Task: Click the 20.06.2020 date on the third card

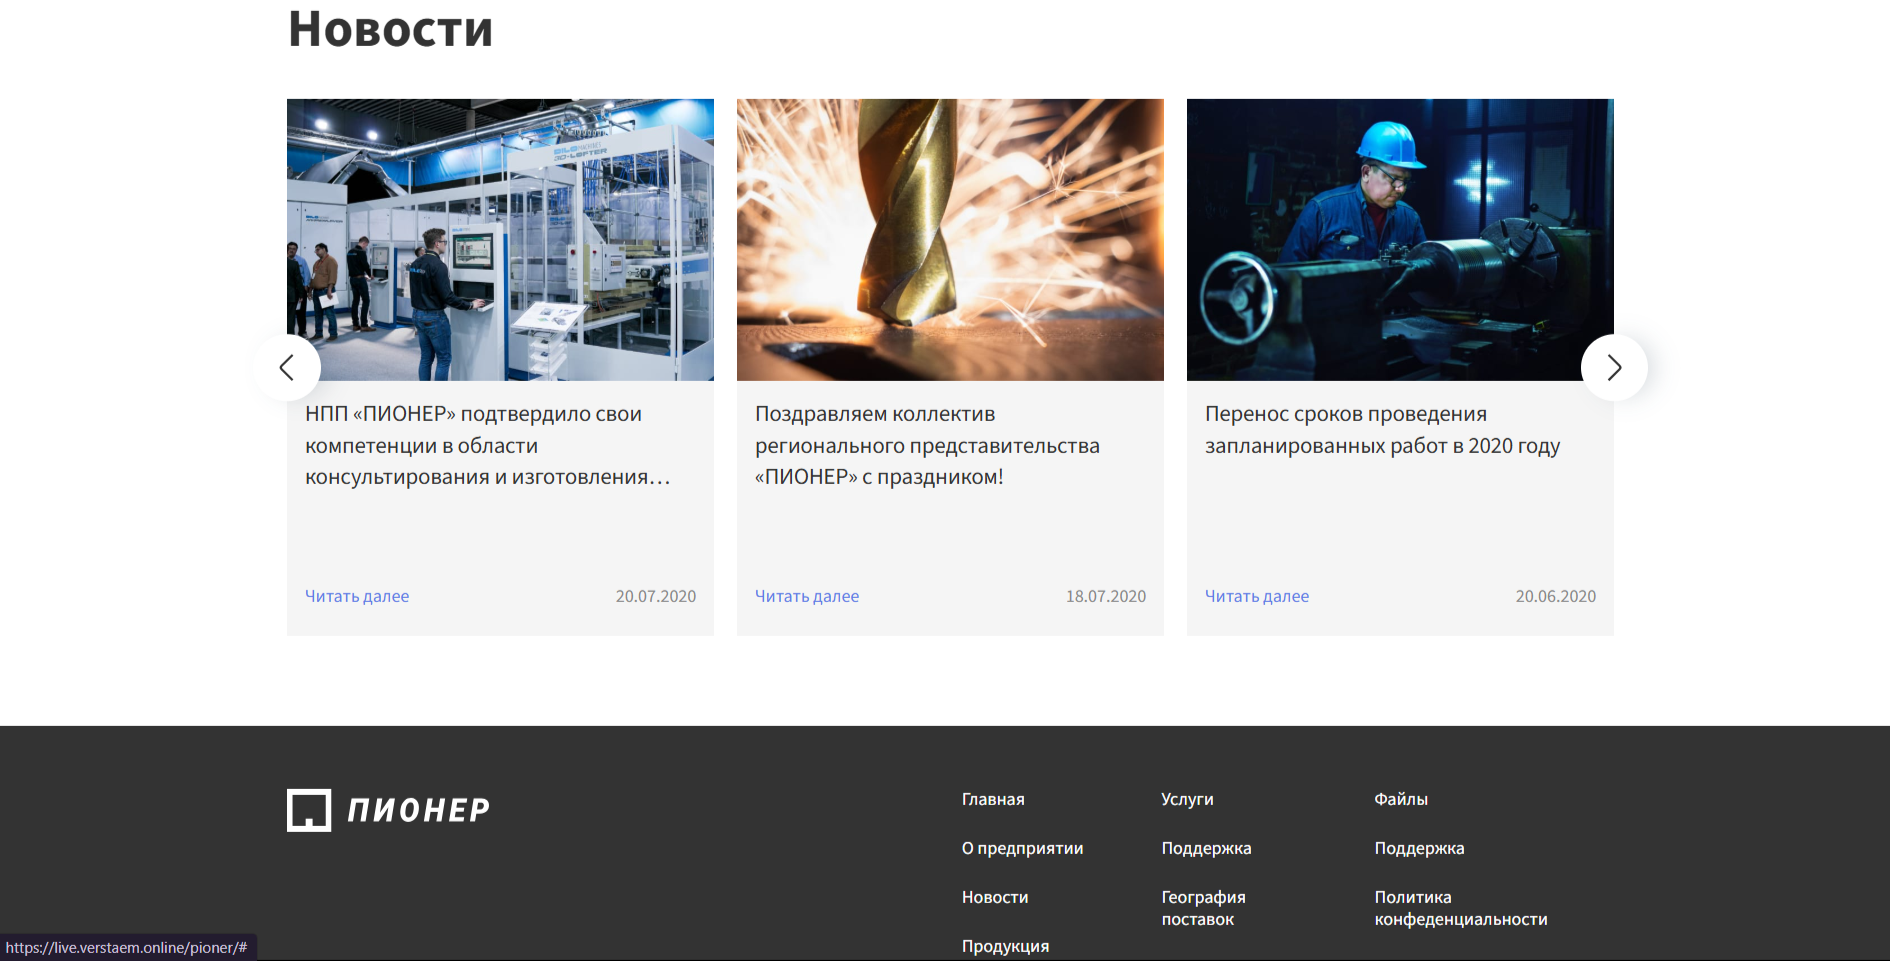Action: click(x=1556, y=596)
